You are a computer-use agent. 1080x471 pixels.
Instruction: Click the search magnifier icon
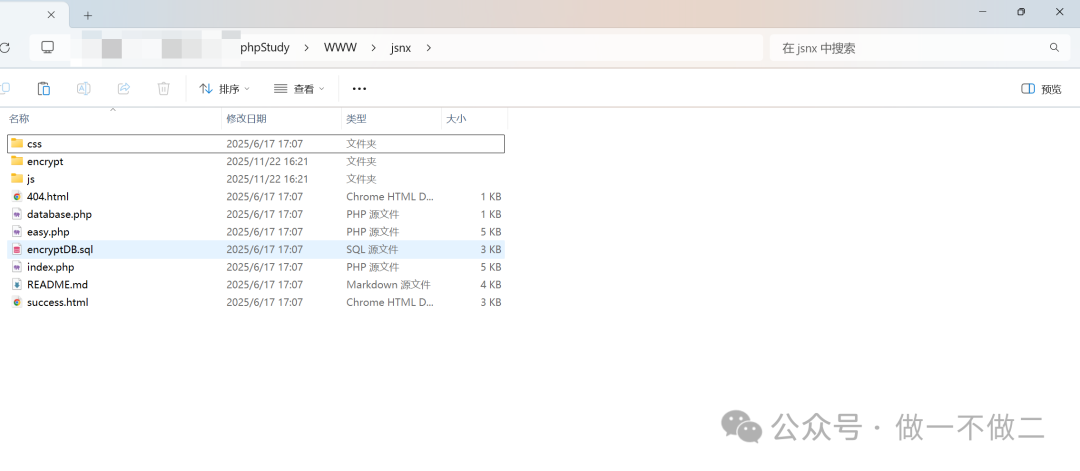click(1054, 48)
